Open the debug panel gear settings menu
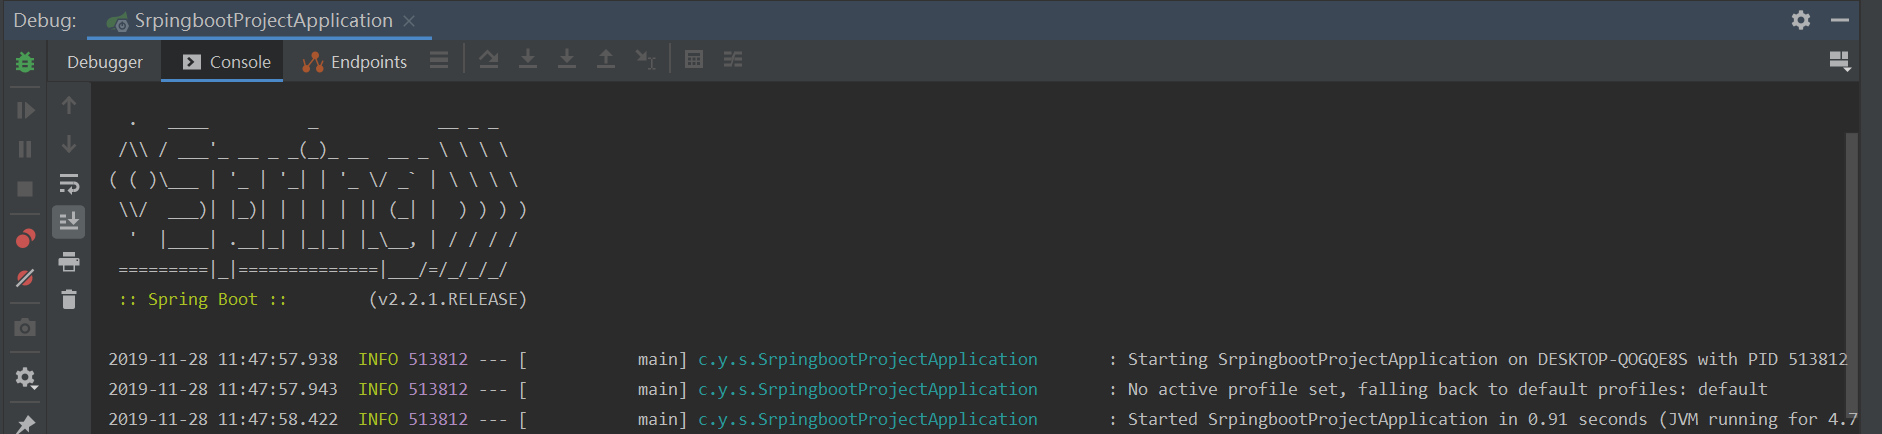1882x434 pixels. (x=1801, y=20)
